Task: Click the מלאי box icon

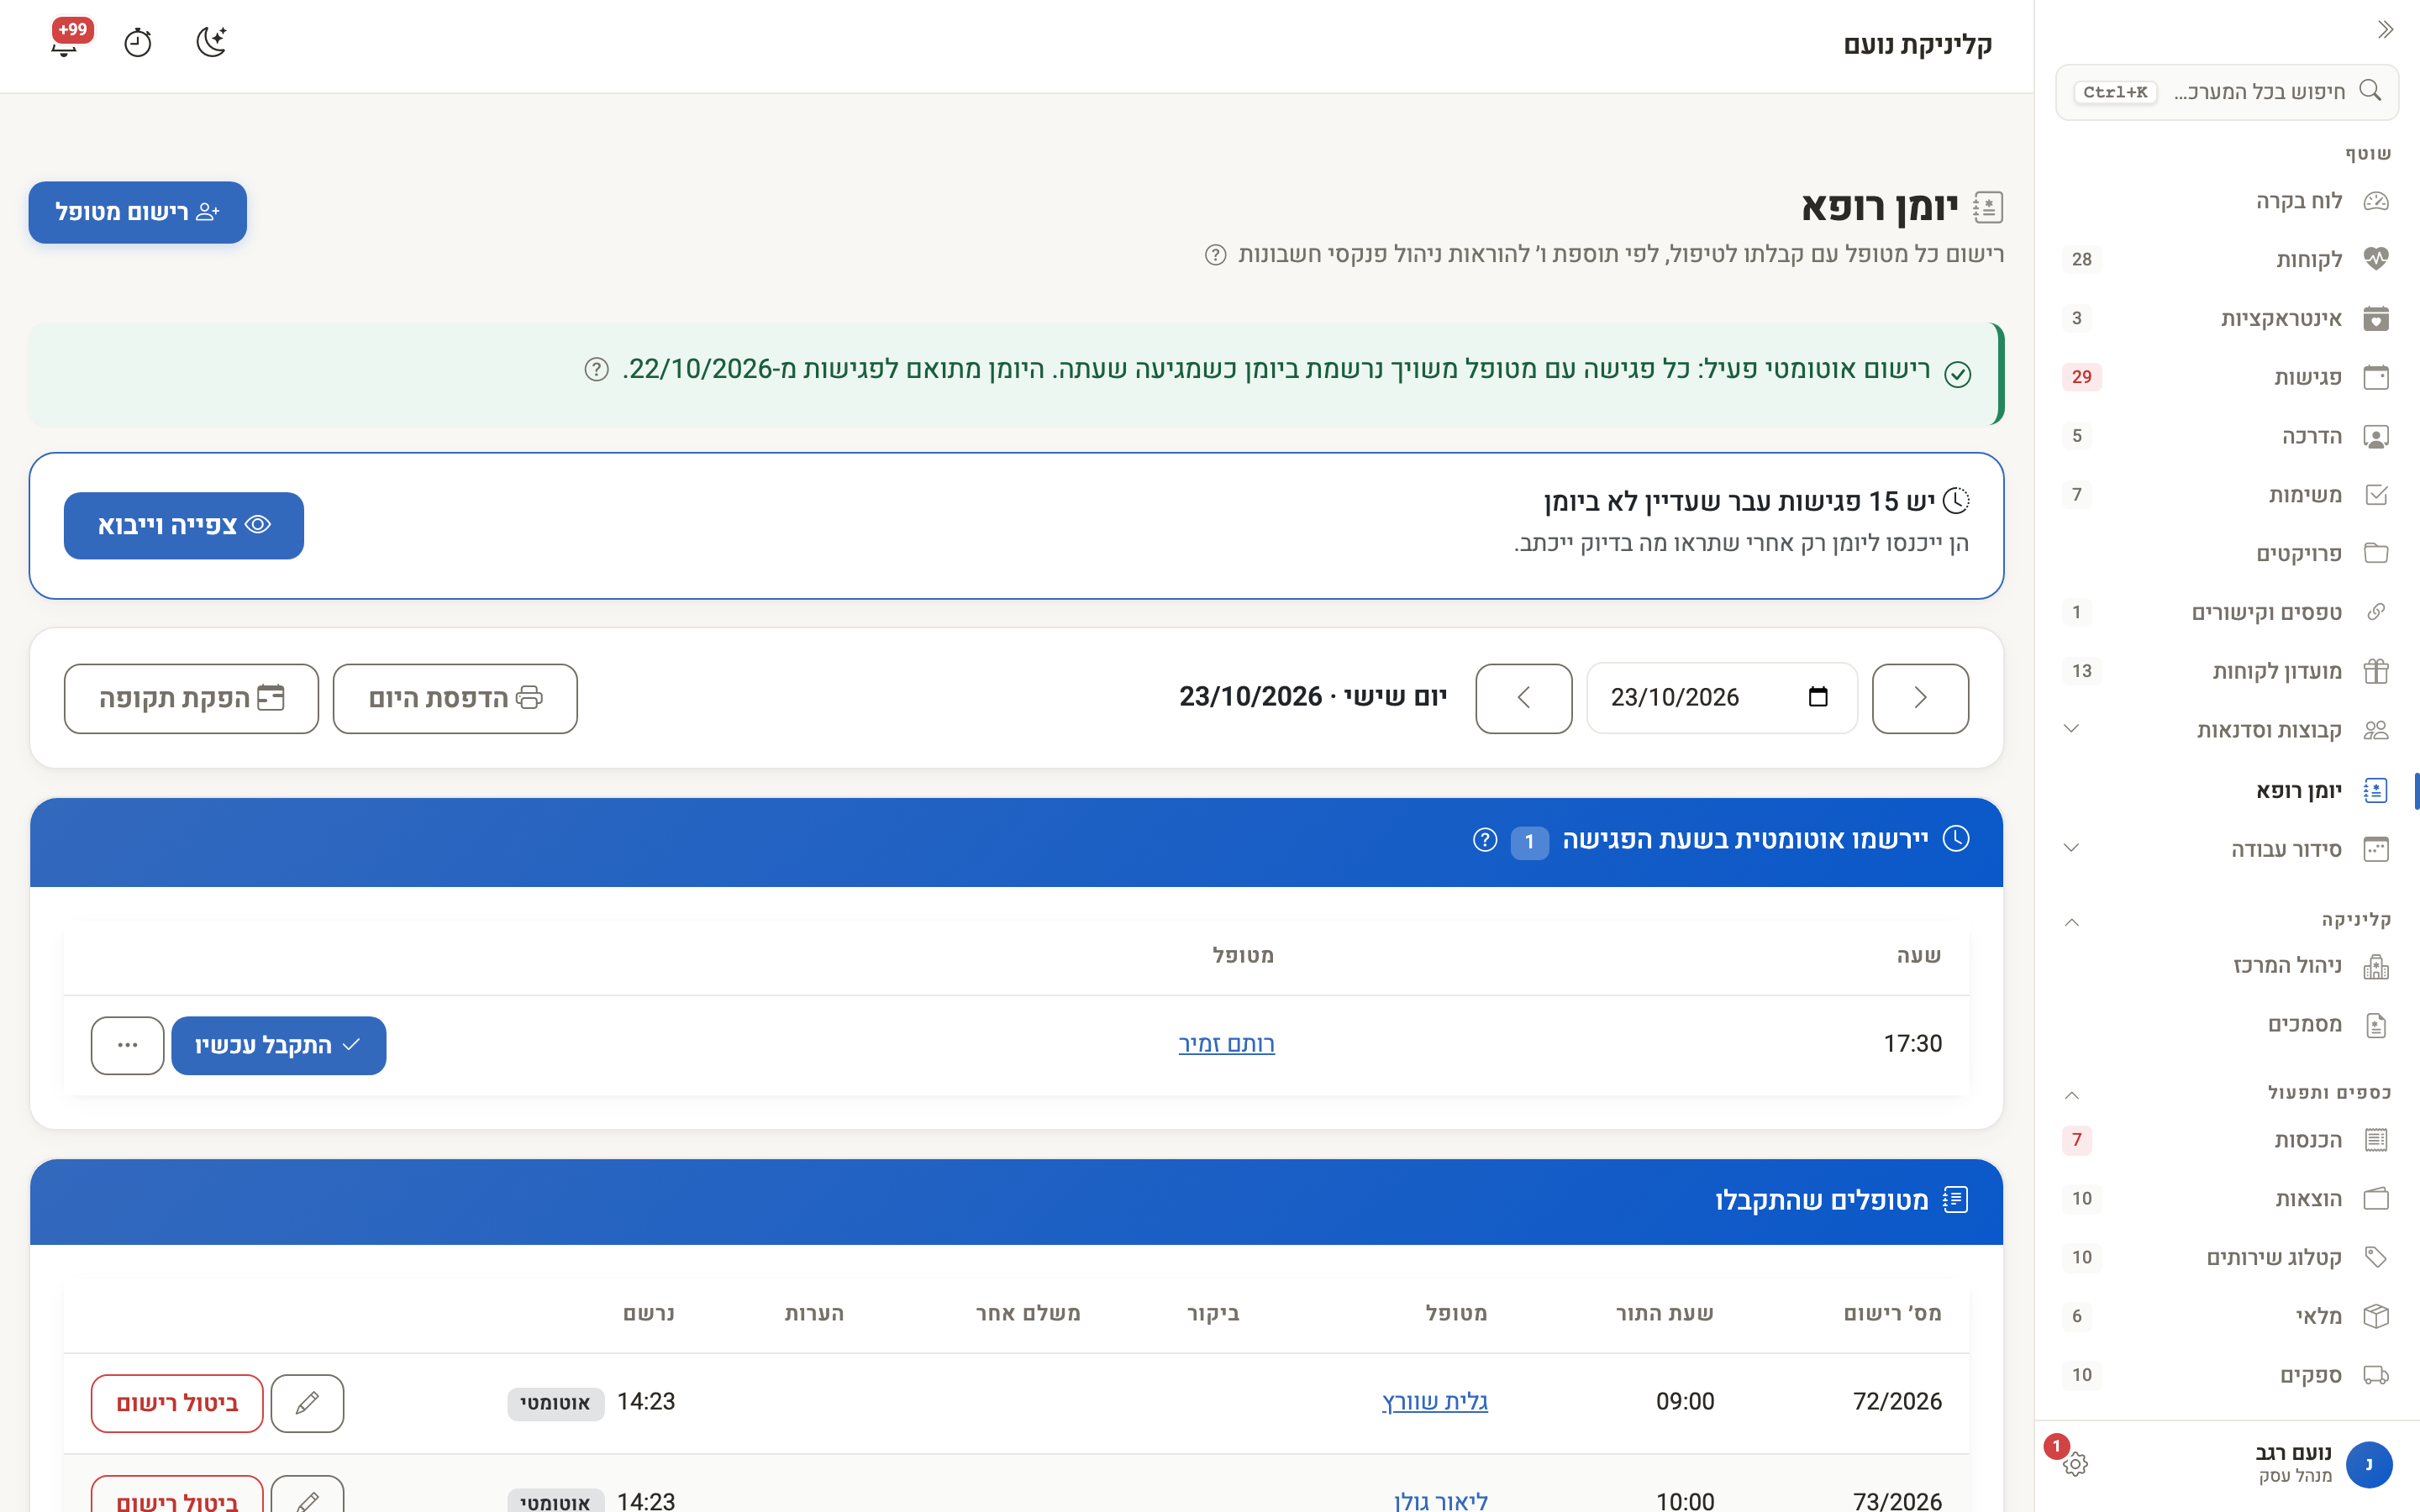Action: pos(2376,1316)
